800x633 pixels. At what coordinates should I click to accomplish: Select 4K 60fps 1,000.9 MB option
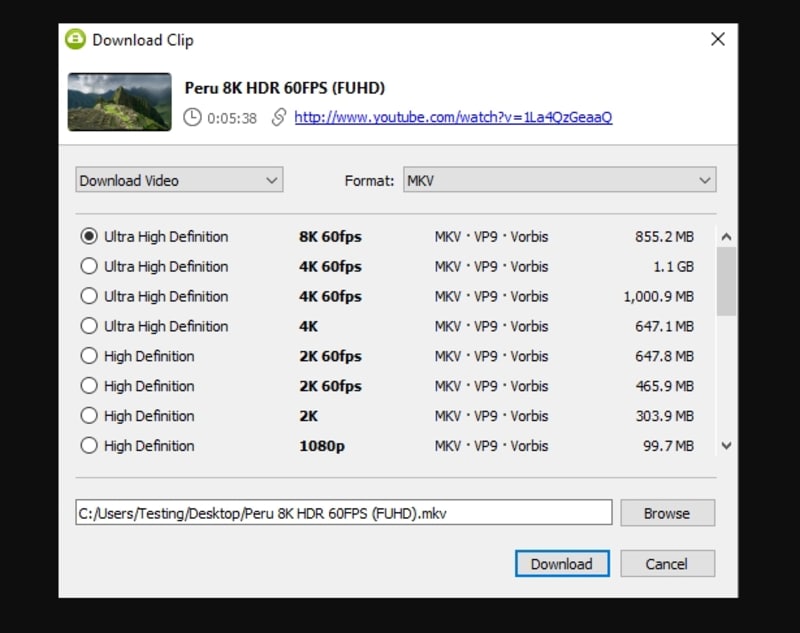[89, 296]
